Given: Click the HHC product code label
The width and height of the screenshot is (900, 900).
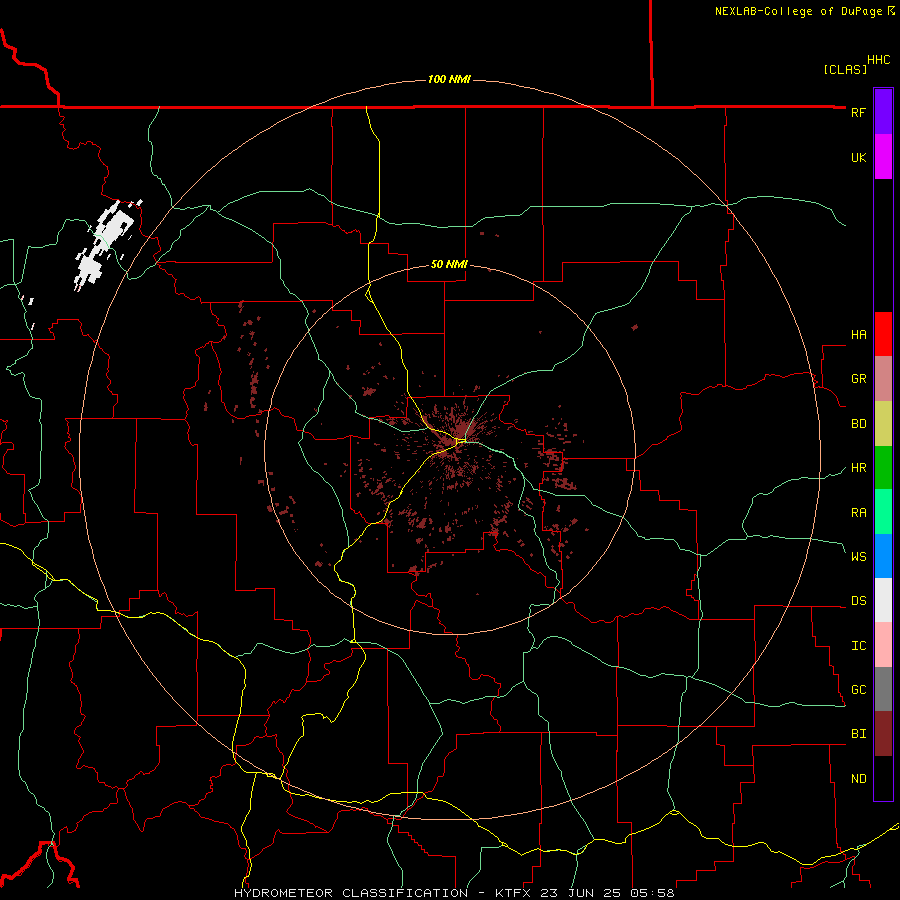Looking at the screenshot, I should pyautogui.click(x=878, y=60).
